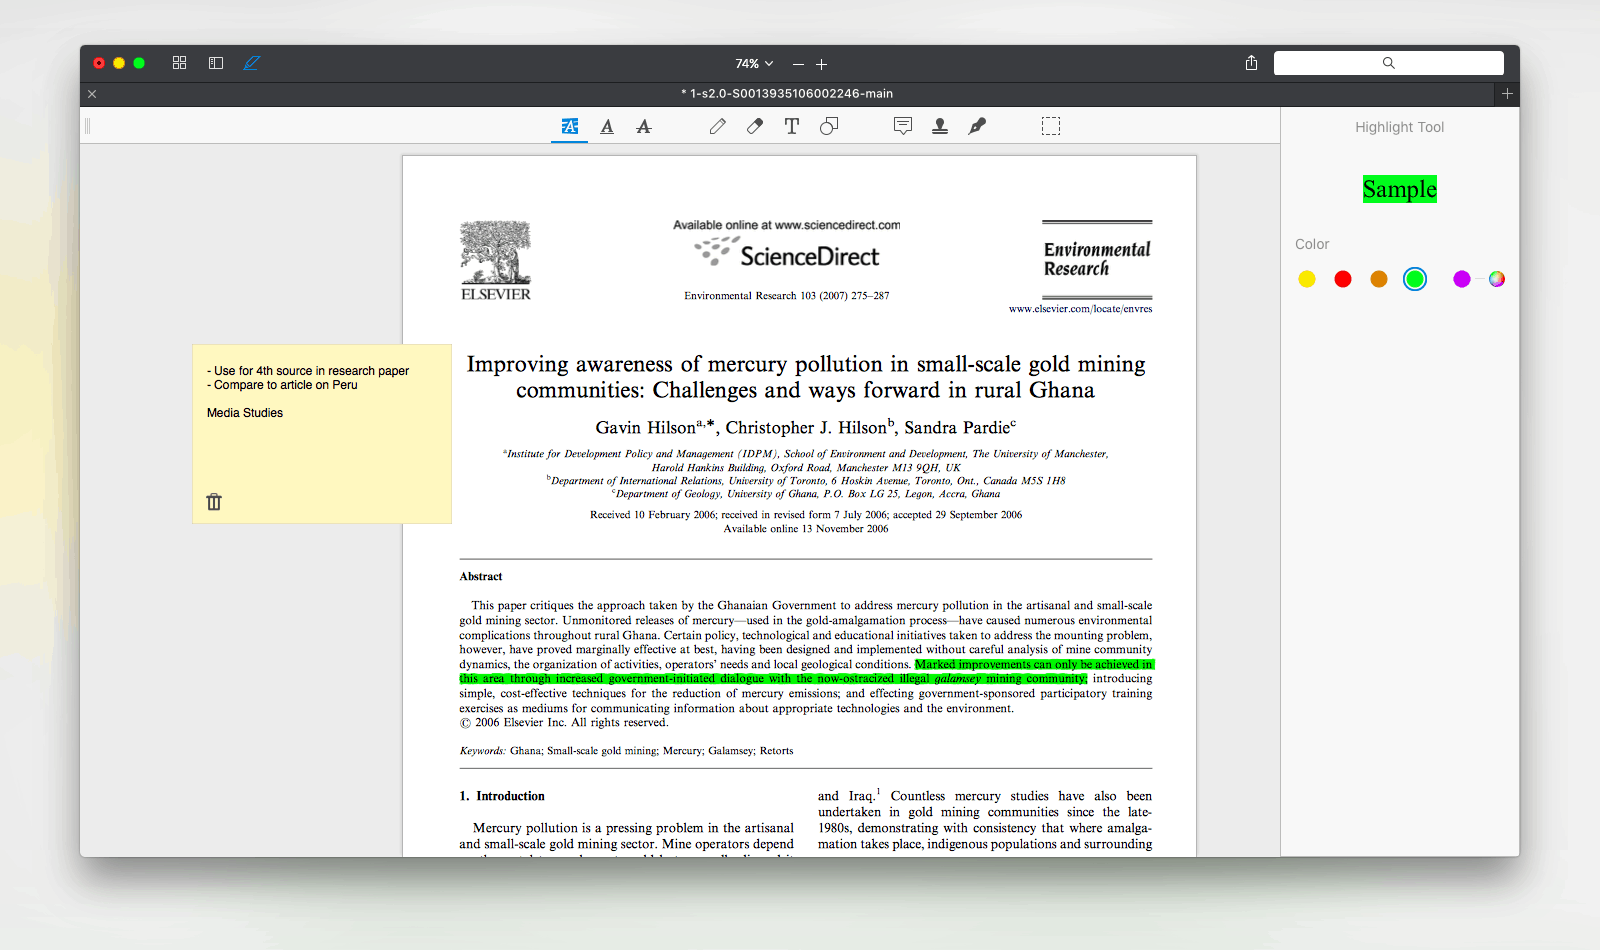The width and height of the screenshot is (1600, 950).
Task: Select the Underline text tool
Action: click(607, 126)
